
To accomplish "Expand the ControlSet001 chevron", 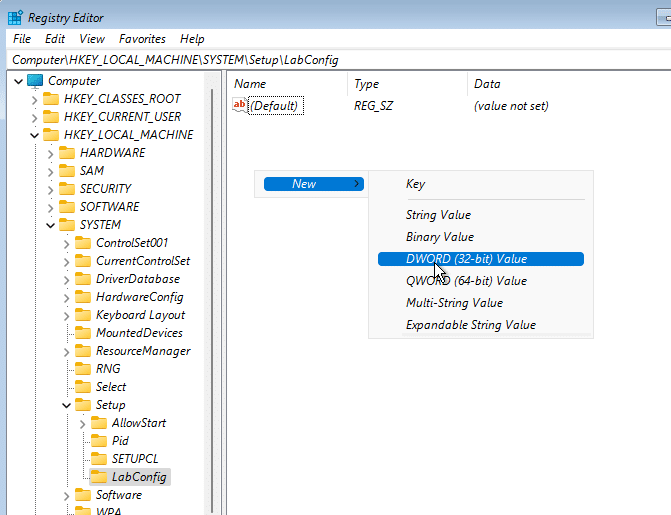I will (66, 244).
